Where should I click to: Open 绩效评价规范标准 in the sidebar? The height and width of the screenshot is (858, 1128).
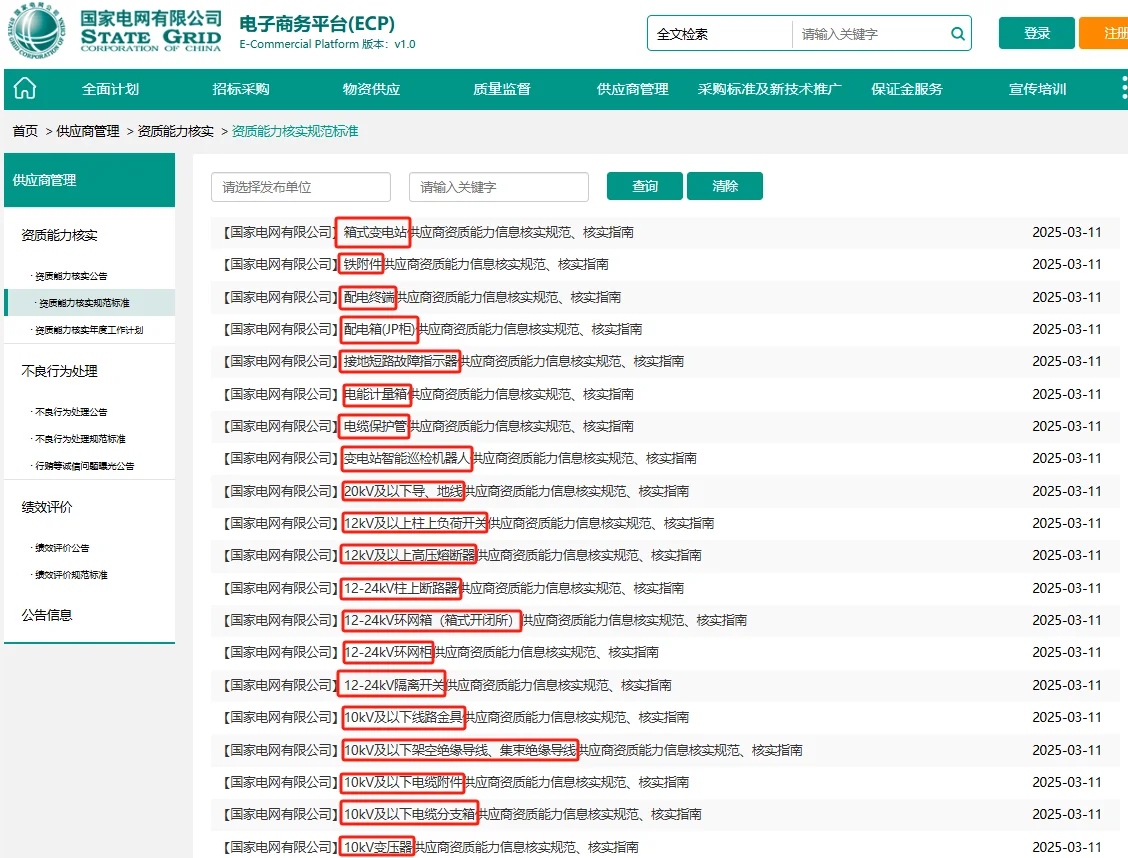coord(69,574)
